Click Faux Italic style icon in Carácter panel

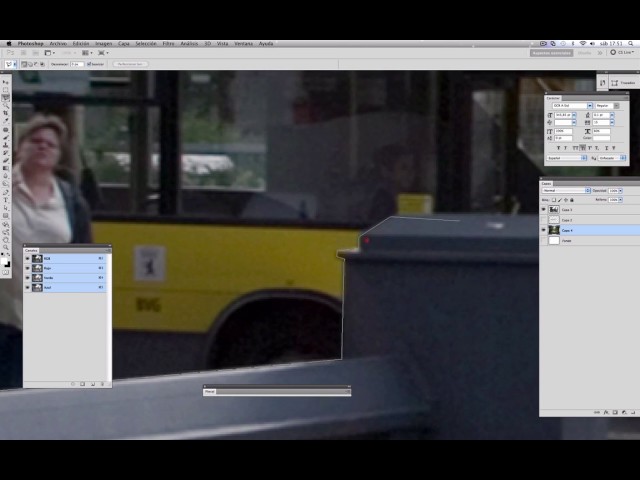(x=566, y=148)
